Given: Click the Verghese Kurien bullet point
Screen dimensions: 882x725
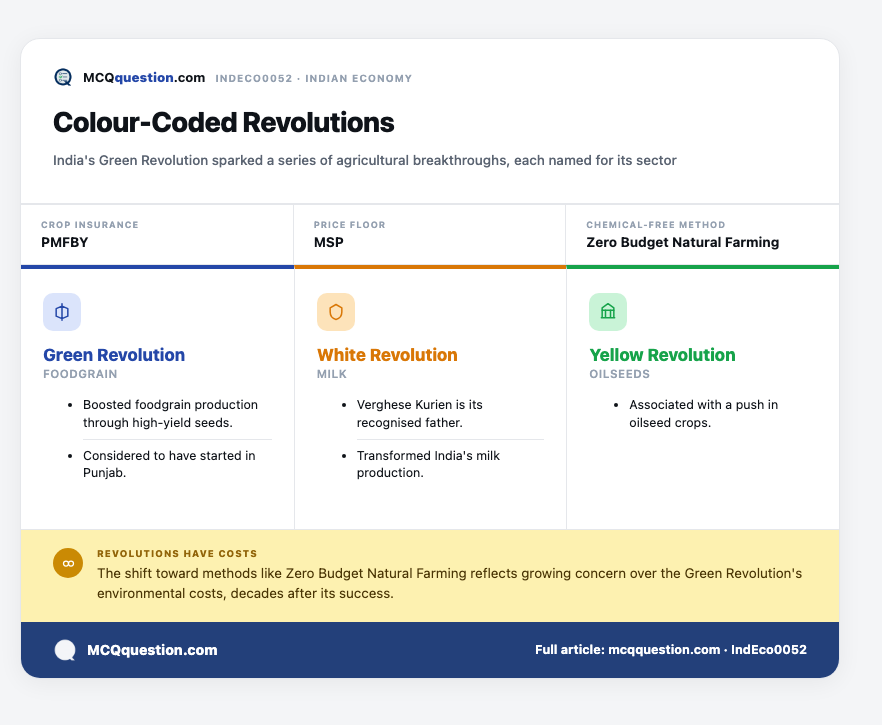Looking at the screenshot, I should pos(420,413).
